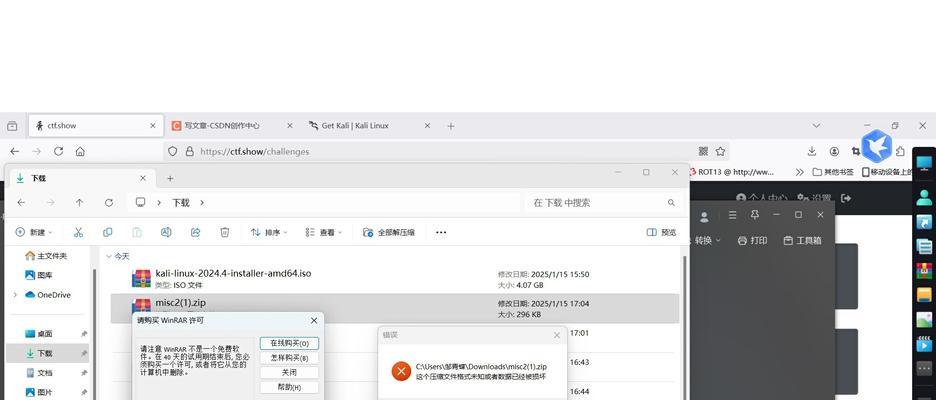Click 帮助(H) in WinRAR dialog
Viewport: 936px width, 400px height.
pos(289,387)
